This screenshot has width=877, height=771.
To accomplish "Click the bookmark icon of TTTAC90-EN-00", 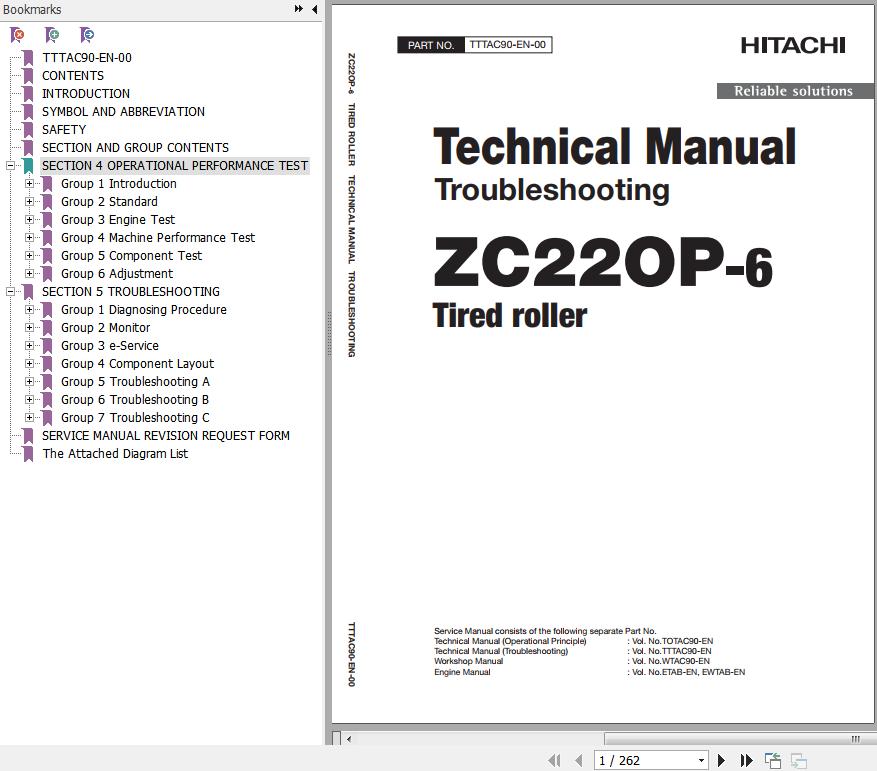I will point(28,58).
